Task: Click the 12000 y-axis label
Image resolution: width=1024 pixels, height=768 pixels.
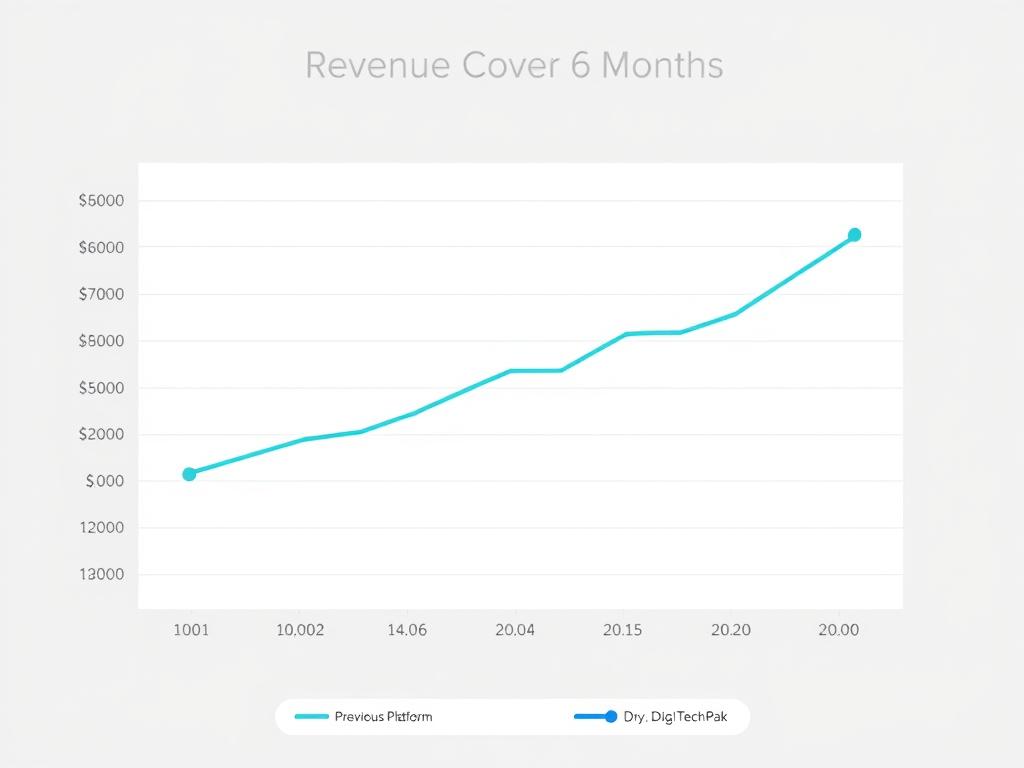Action: (x=101, y=527)
